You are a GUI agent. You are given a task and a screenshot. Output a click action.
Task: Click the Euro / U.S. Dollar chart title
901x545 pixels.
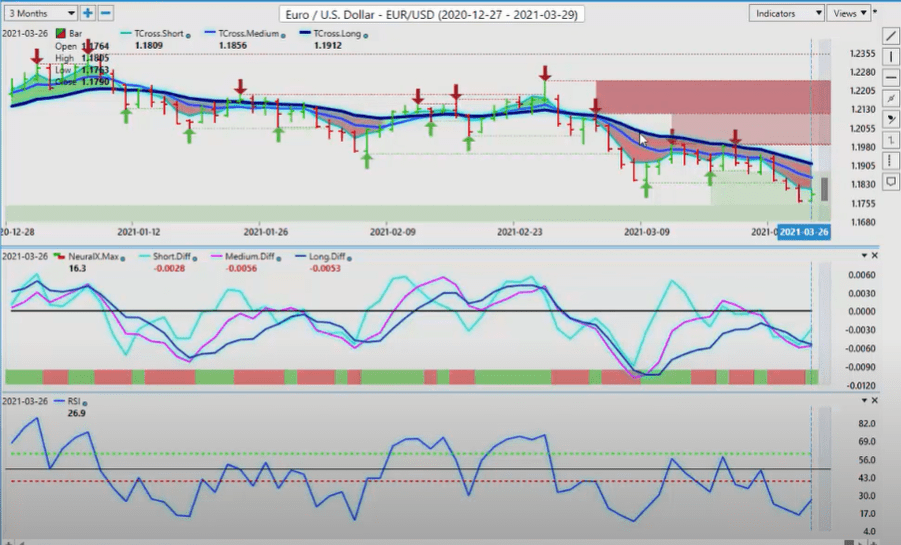[432, 14]
